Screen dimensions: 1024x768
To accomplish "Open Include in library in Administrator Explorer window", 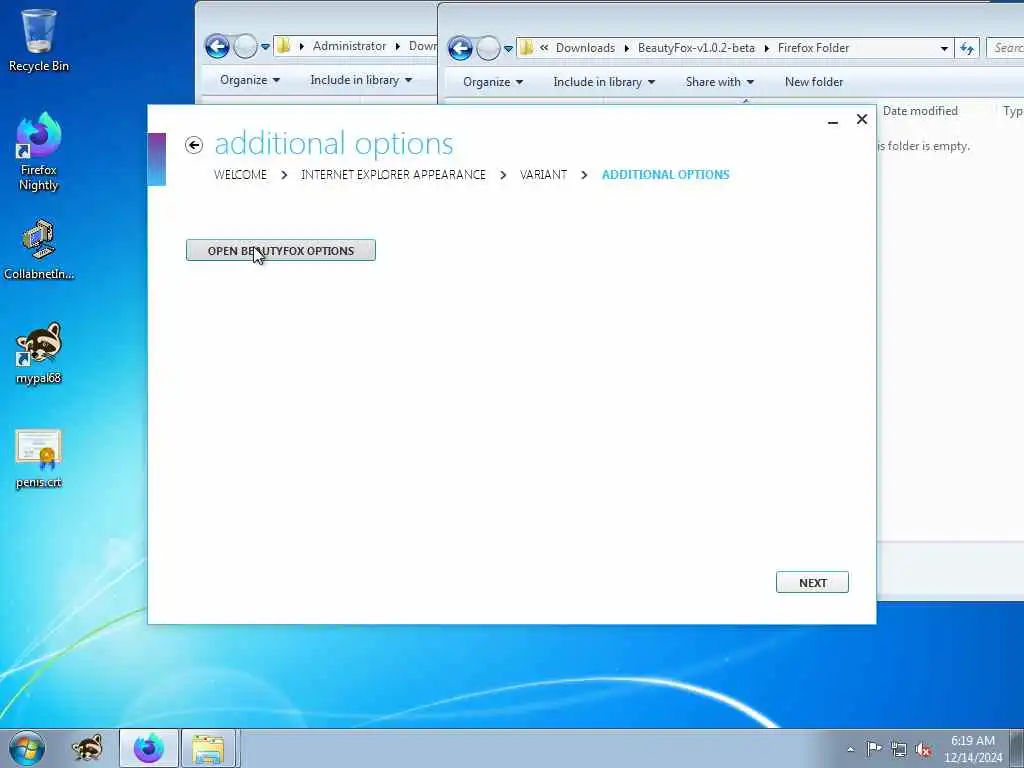I will pos(360,80).
